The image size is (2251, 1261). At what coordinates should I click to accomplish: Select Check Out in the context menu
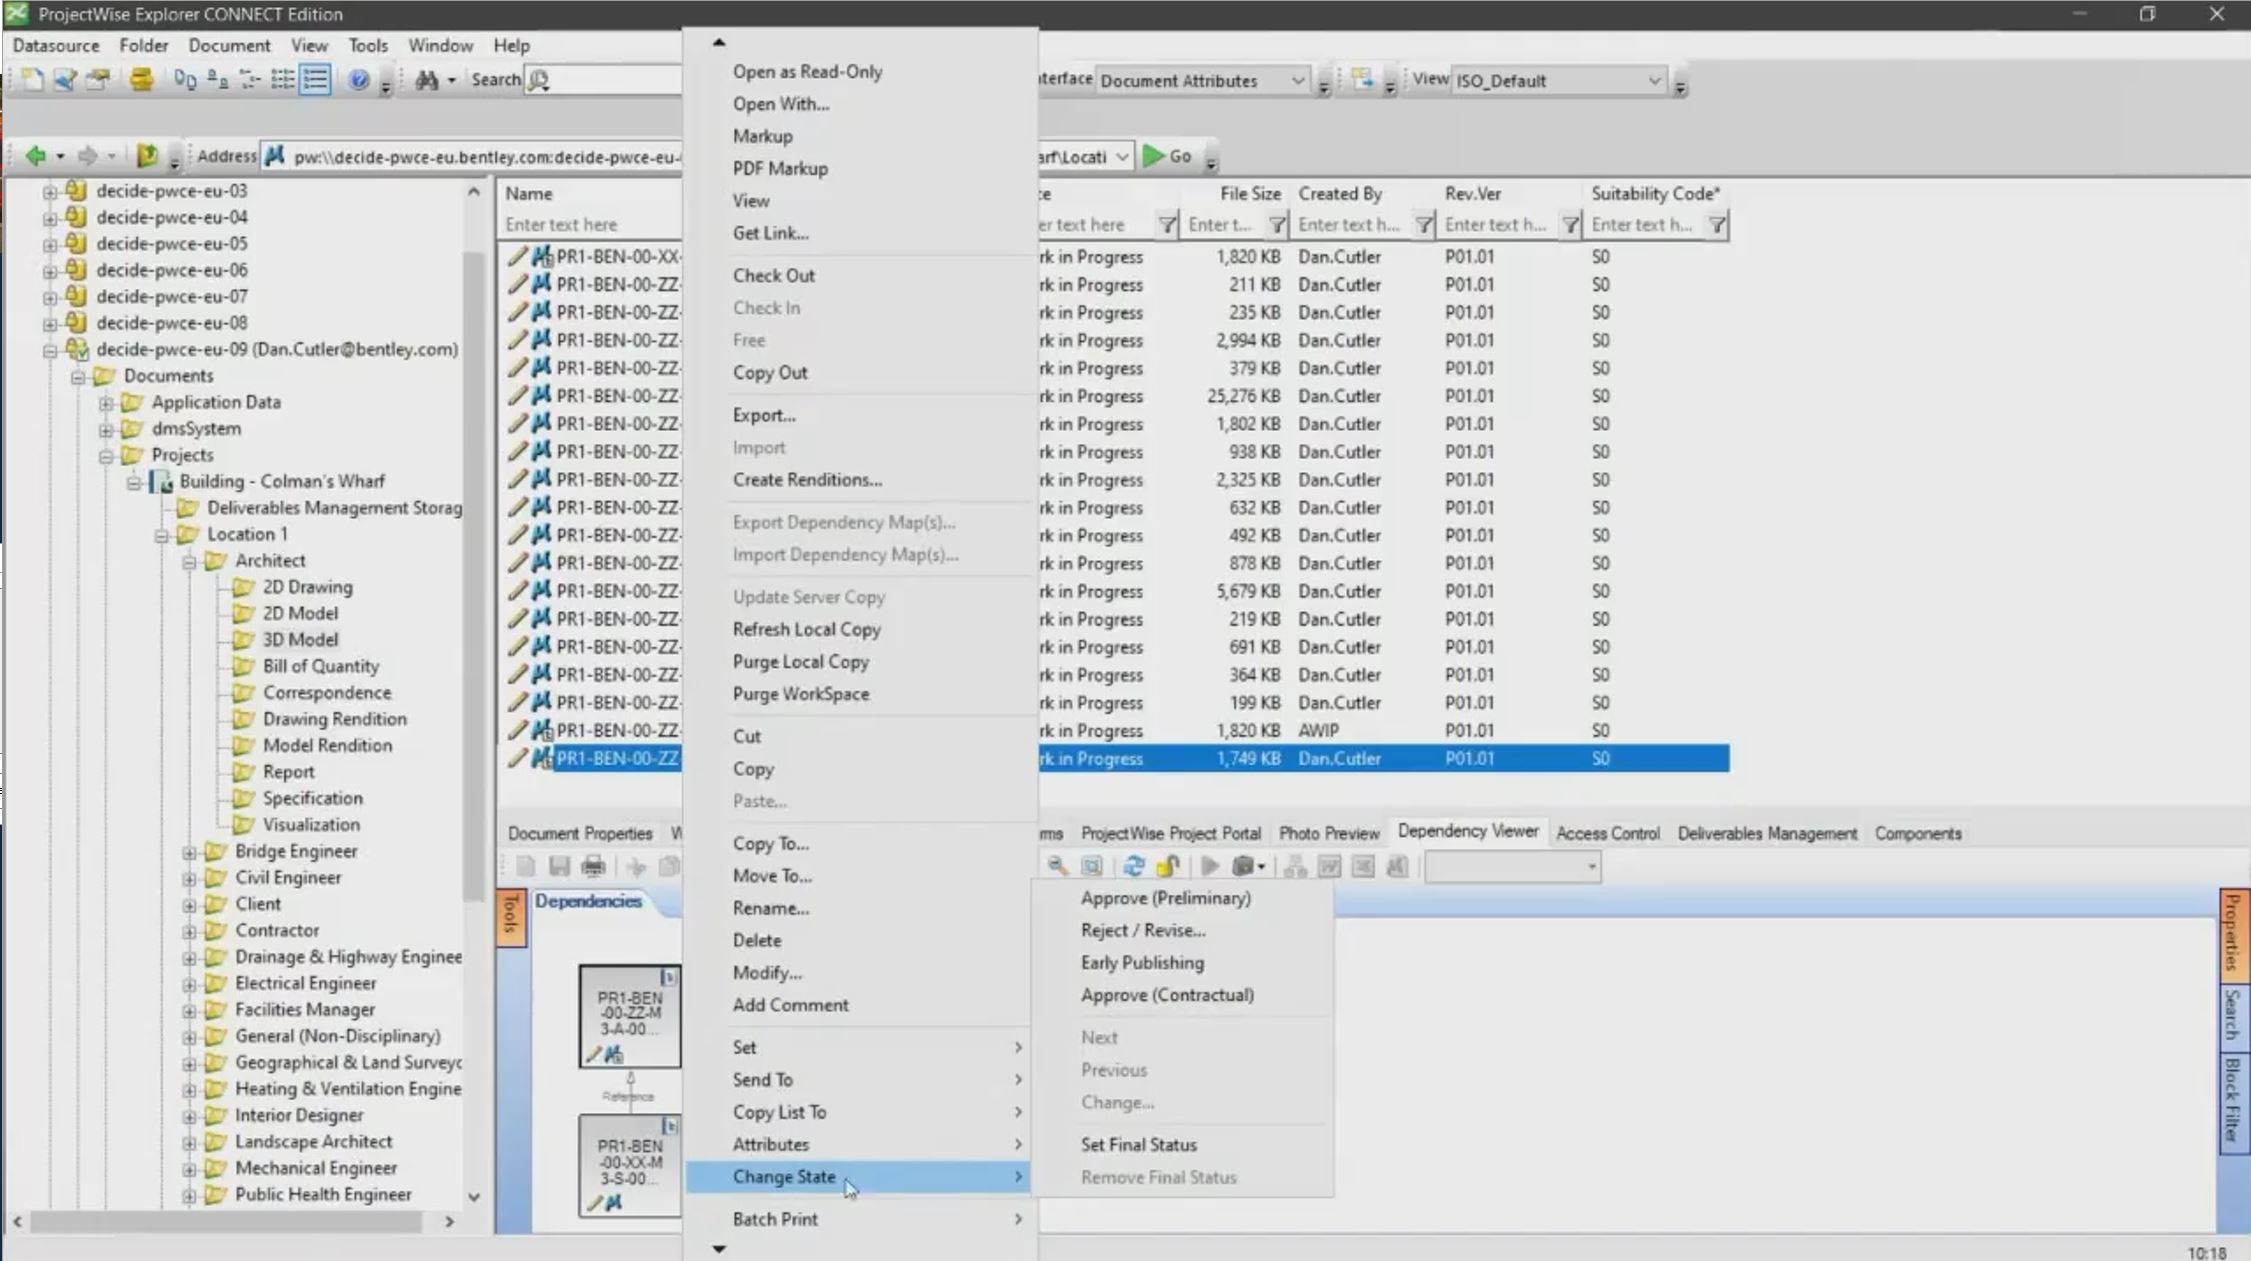click(773, 275)
